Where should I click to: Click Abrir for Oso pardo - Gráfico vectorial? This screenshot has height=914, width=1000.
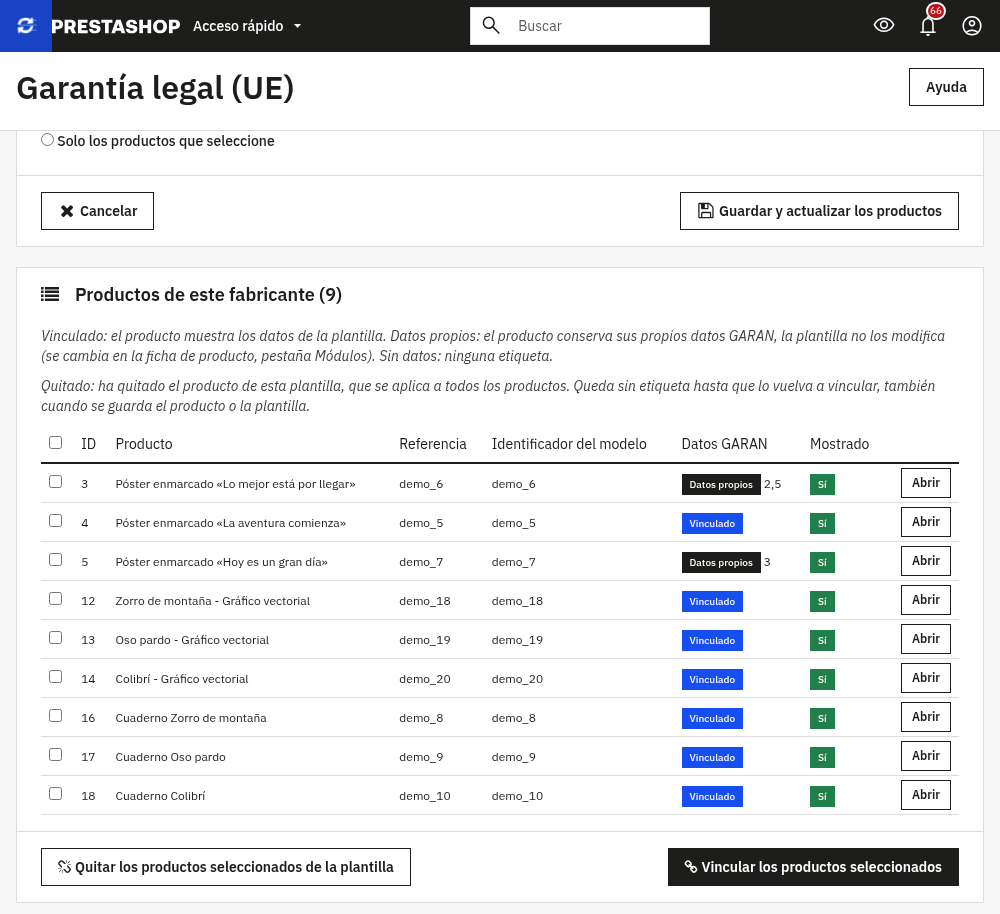(x=925, y=638)
